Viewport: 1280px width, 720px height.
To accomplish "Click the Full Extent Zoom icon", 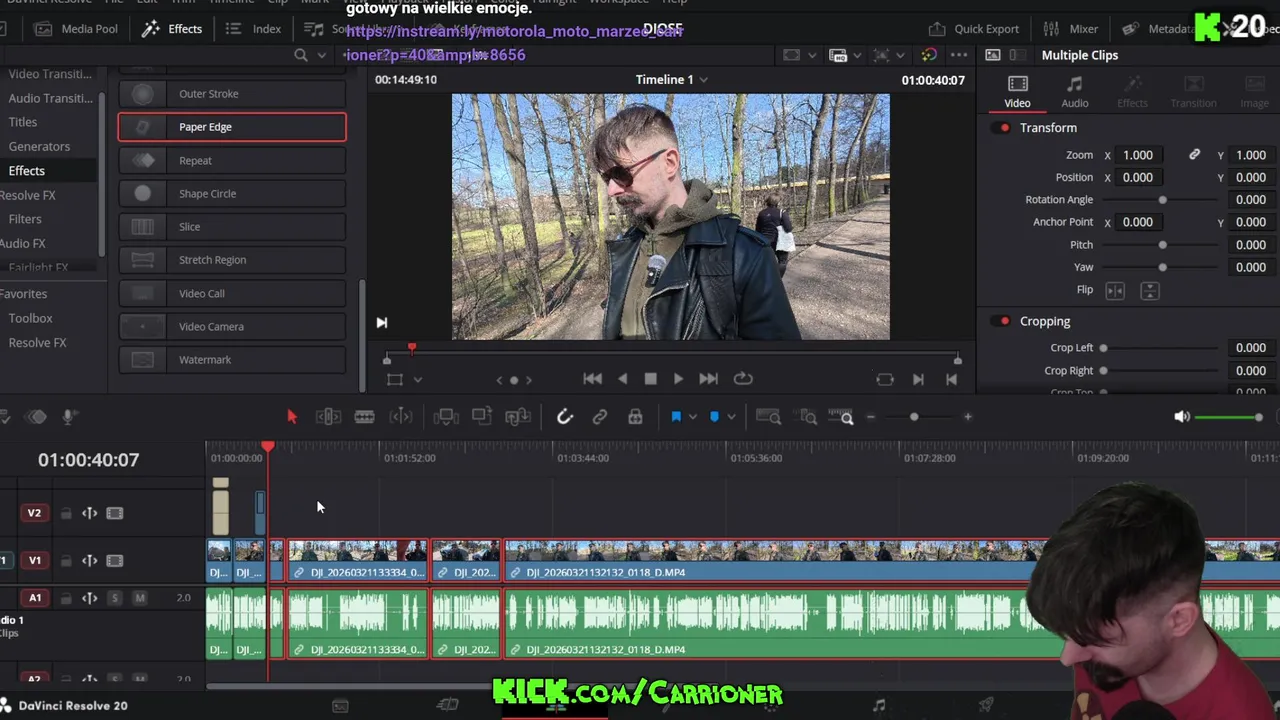I will [768, 417].
